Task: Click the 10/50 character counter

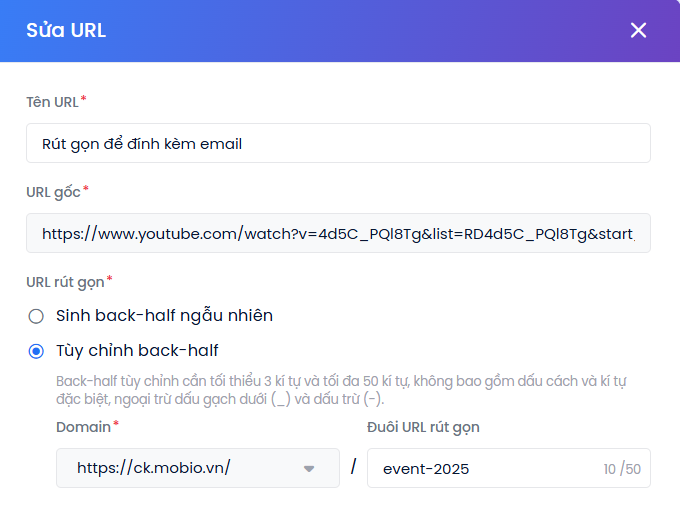Action: (622, 469)
